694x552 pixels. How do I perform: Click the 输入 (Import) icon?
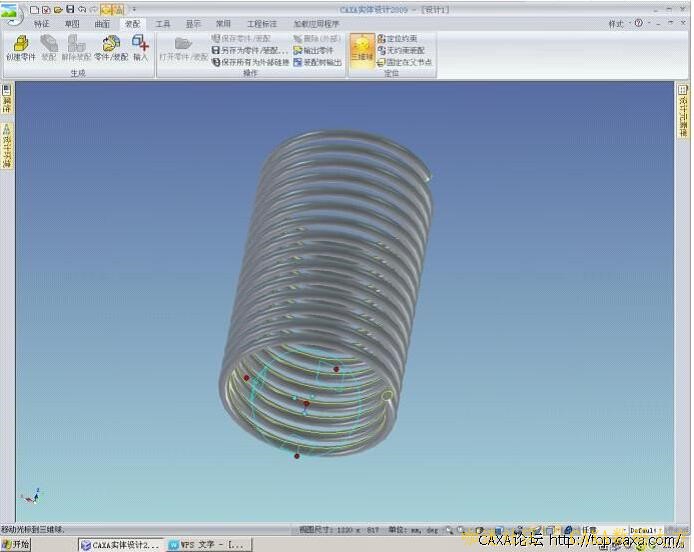point(140,47)
